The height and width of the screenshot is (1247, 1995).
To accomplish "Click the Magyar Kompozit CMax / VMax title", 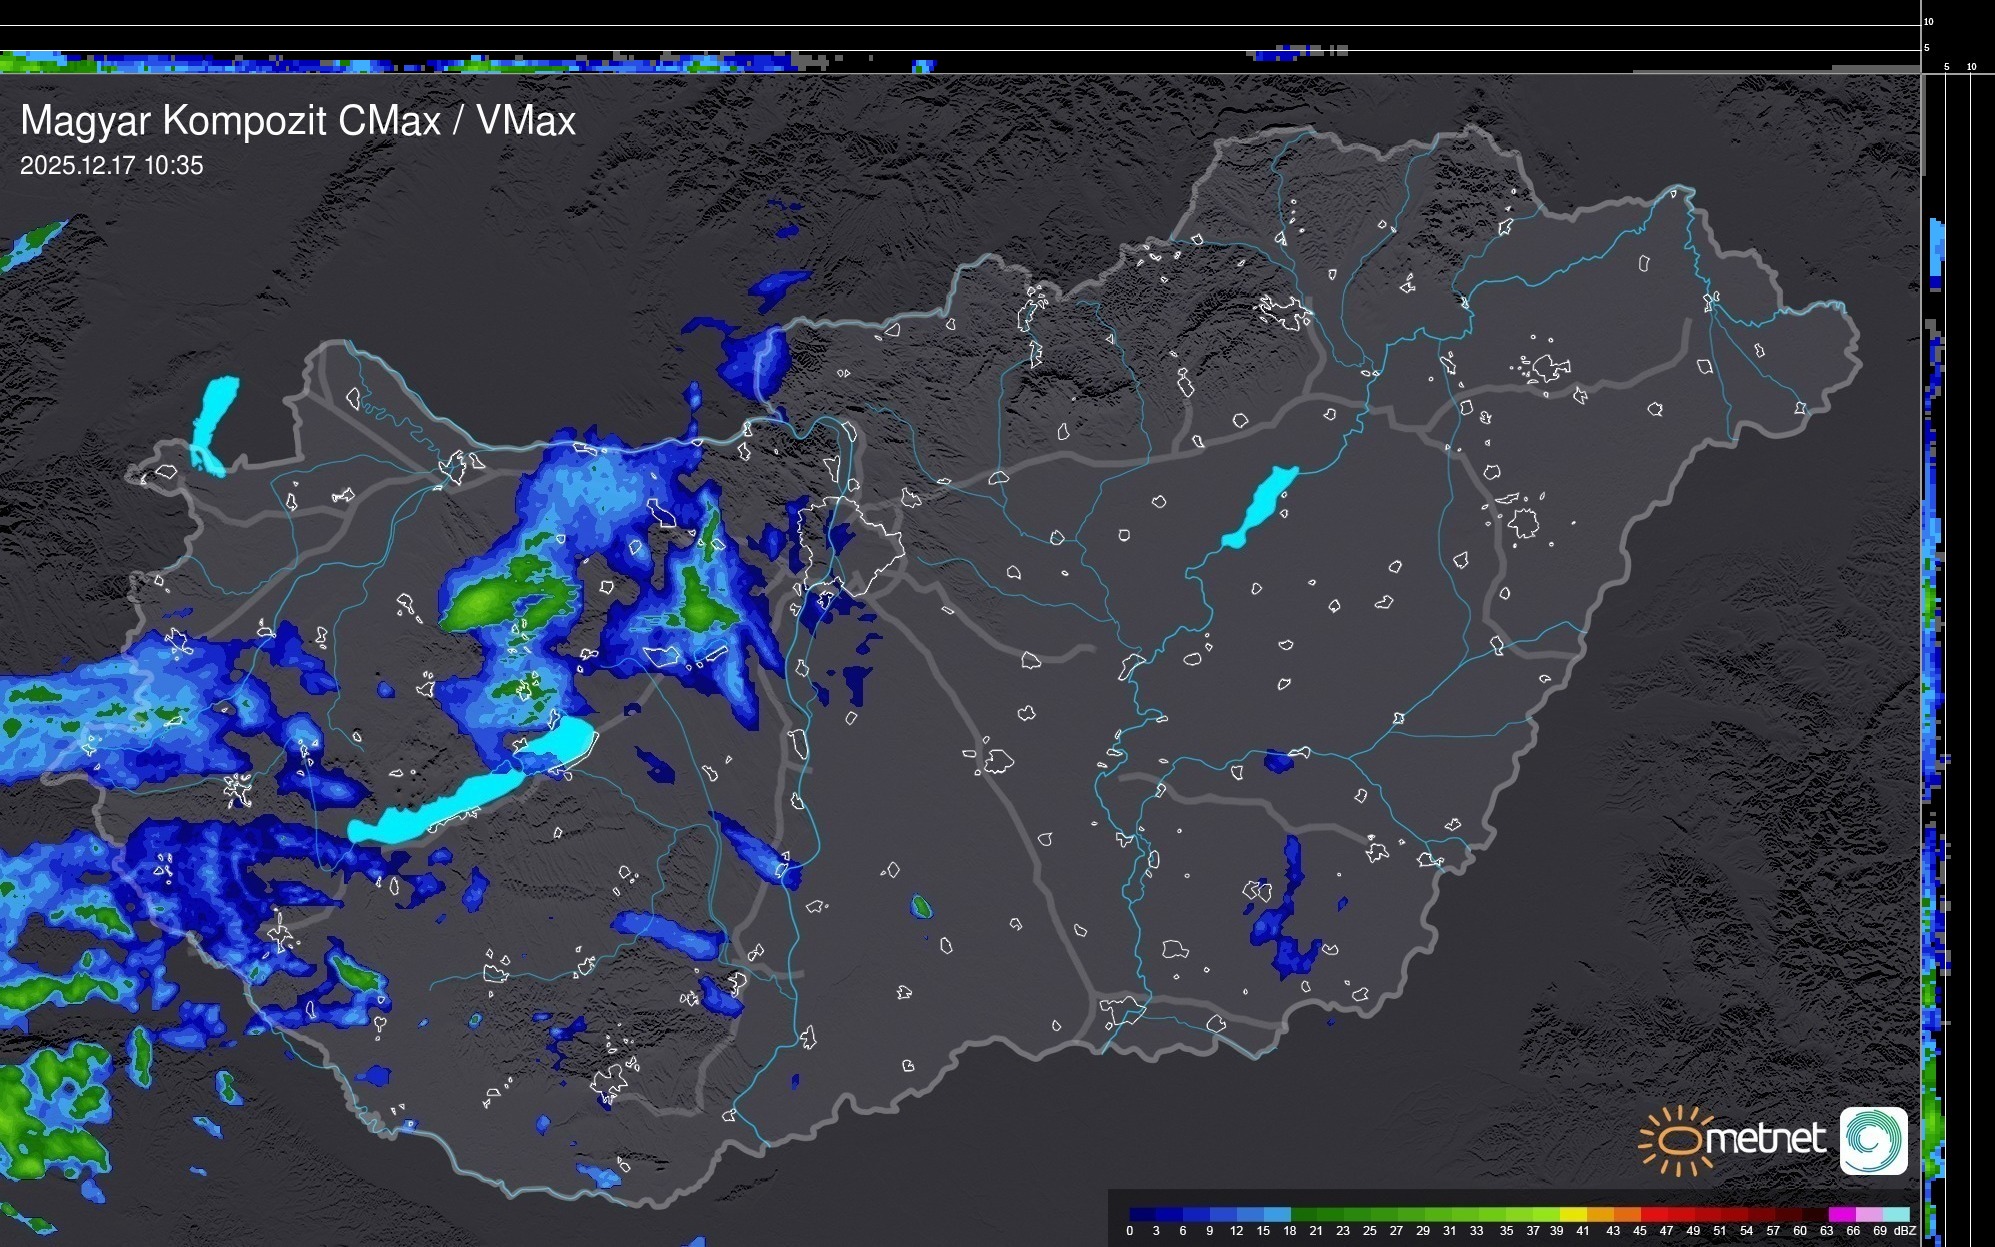I will [x=298, y=121].
